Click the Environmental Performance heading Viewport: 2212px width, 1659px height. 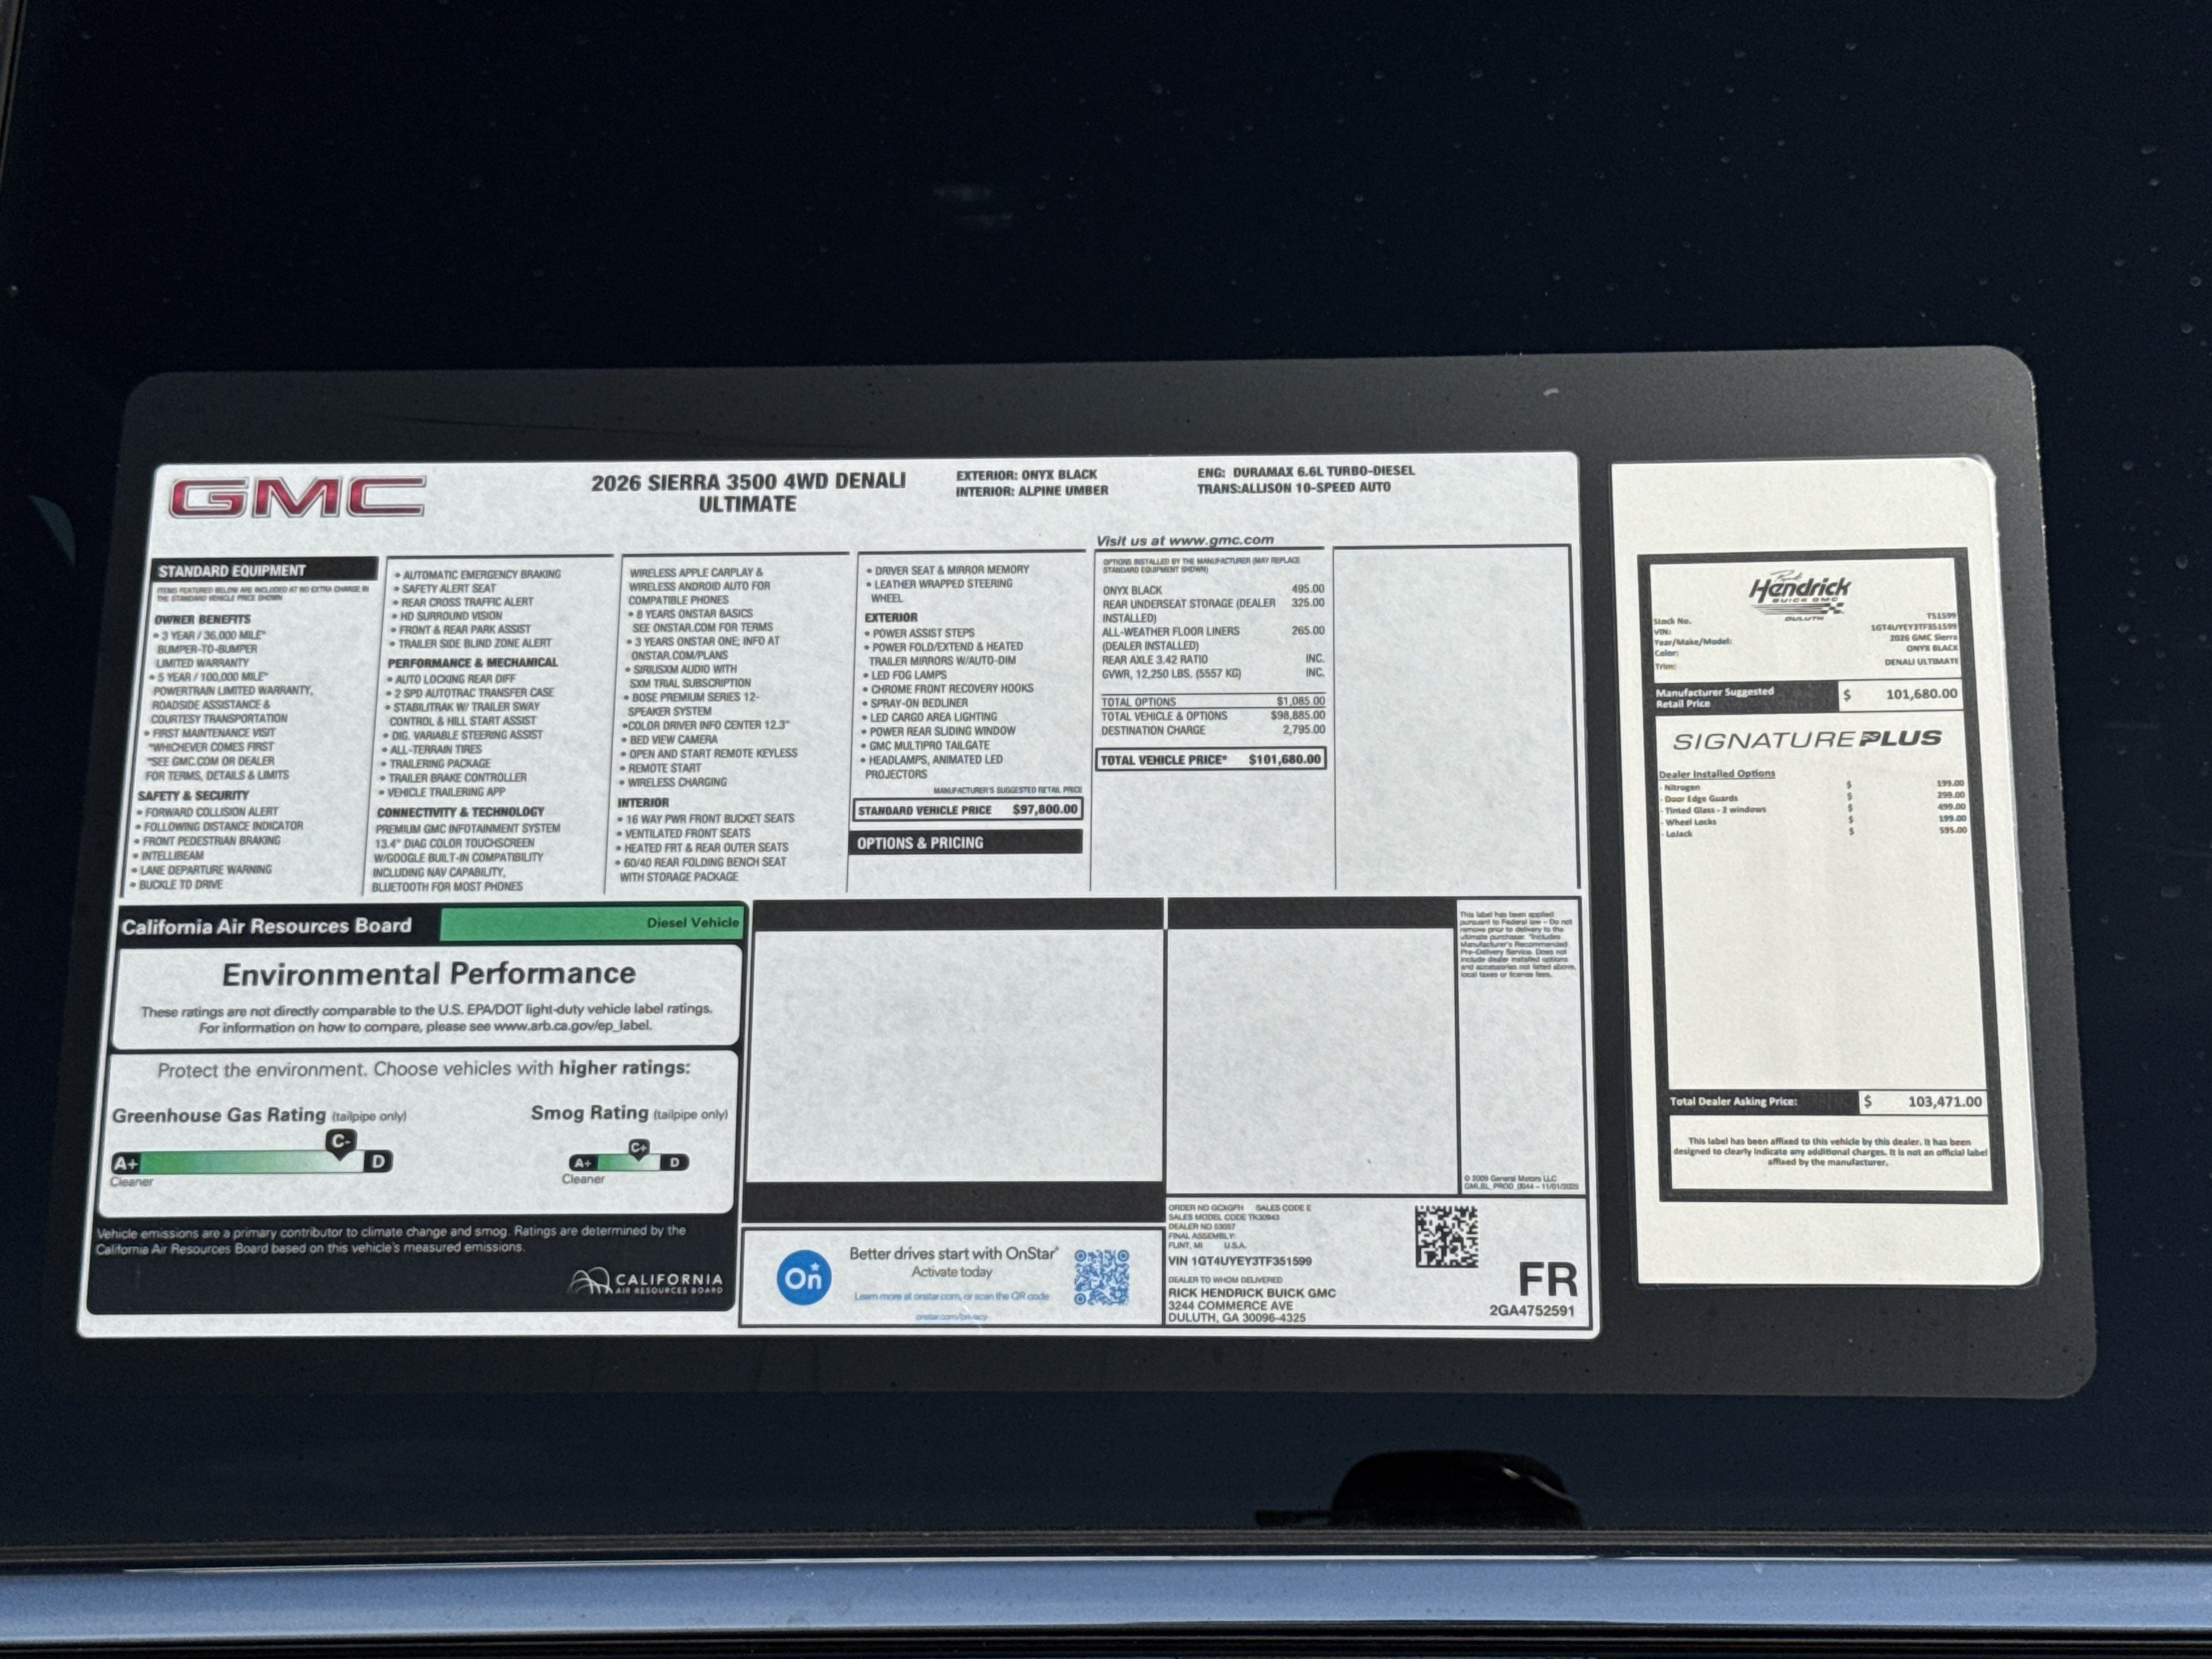[429, 974]
